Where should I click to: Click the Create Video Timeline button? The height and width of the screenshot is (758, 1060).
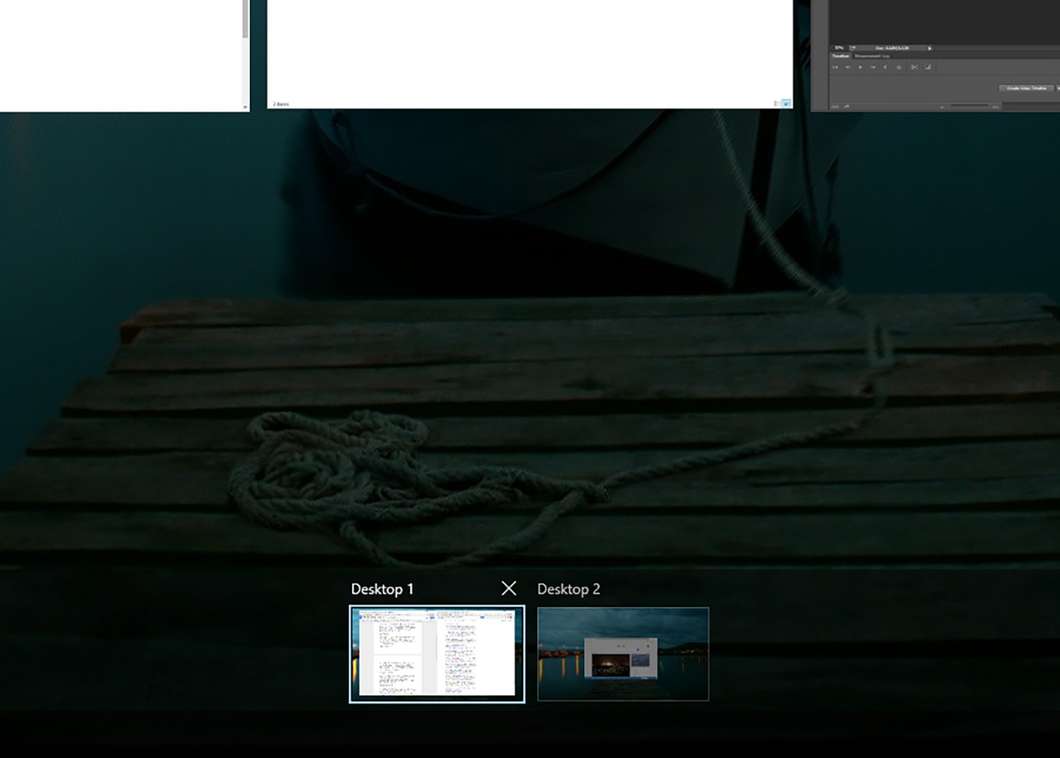pyautogui.click(x=1027, y=88)
